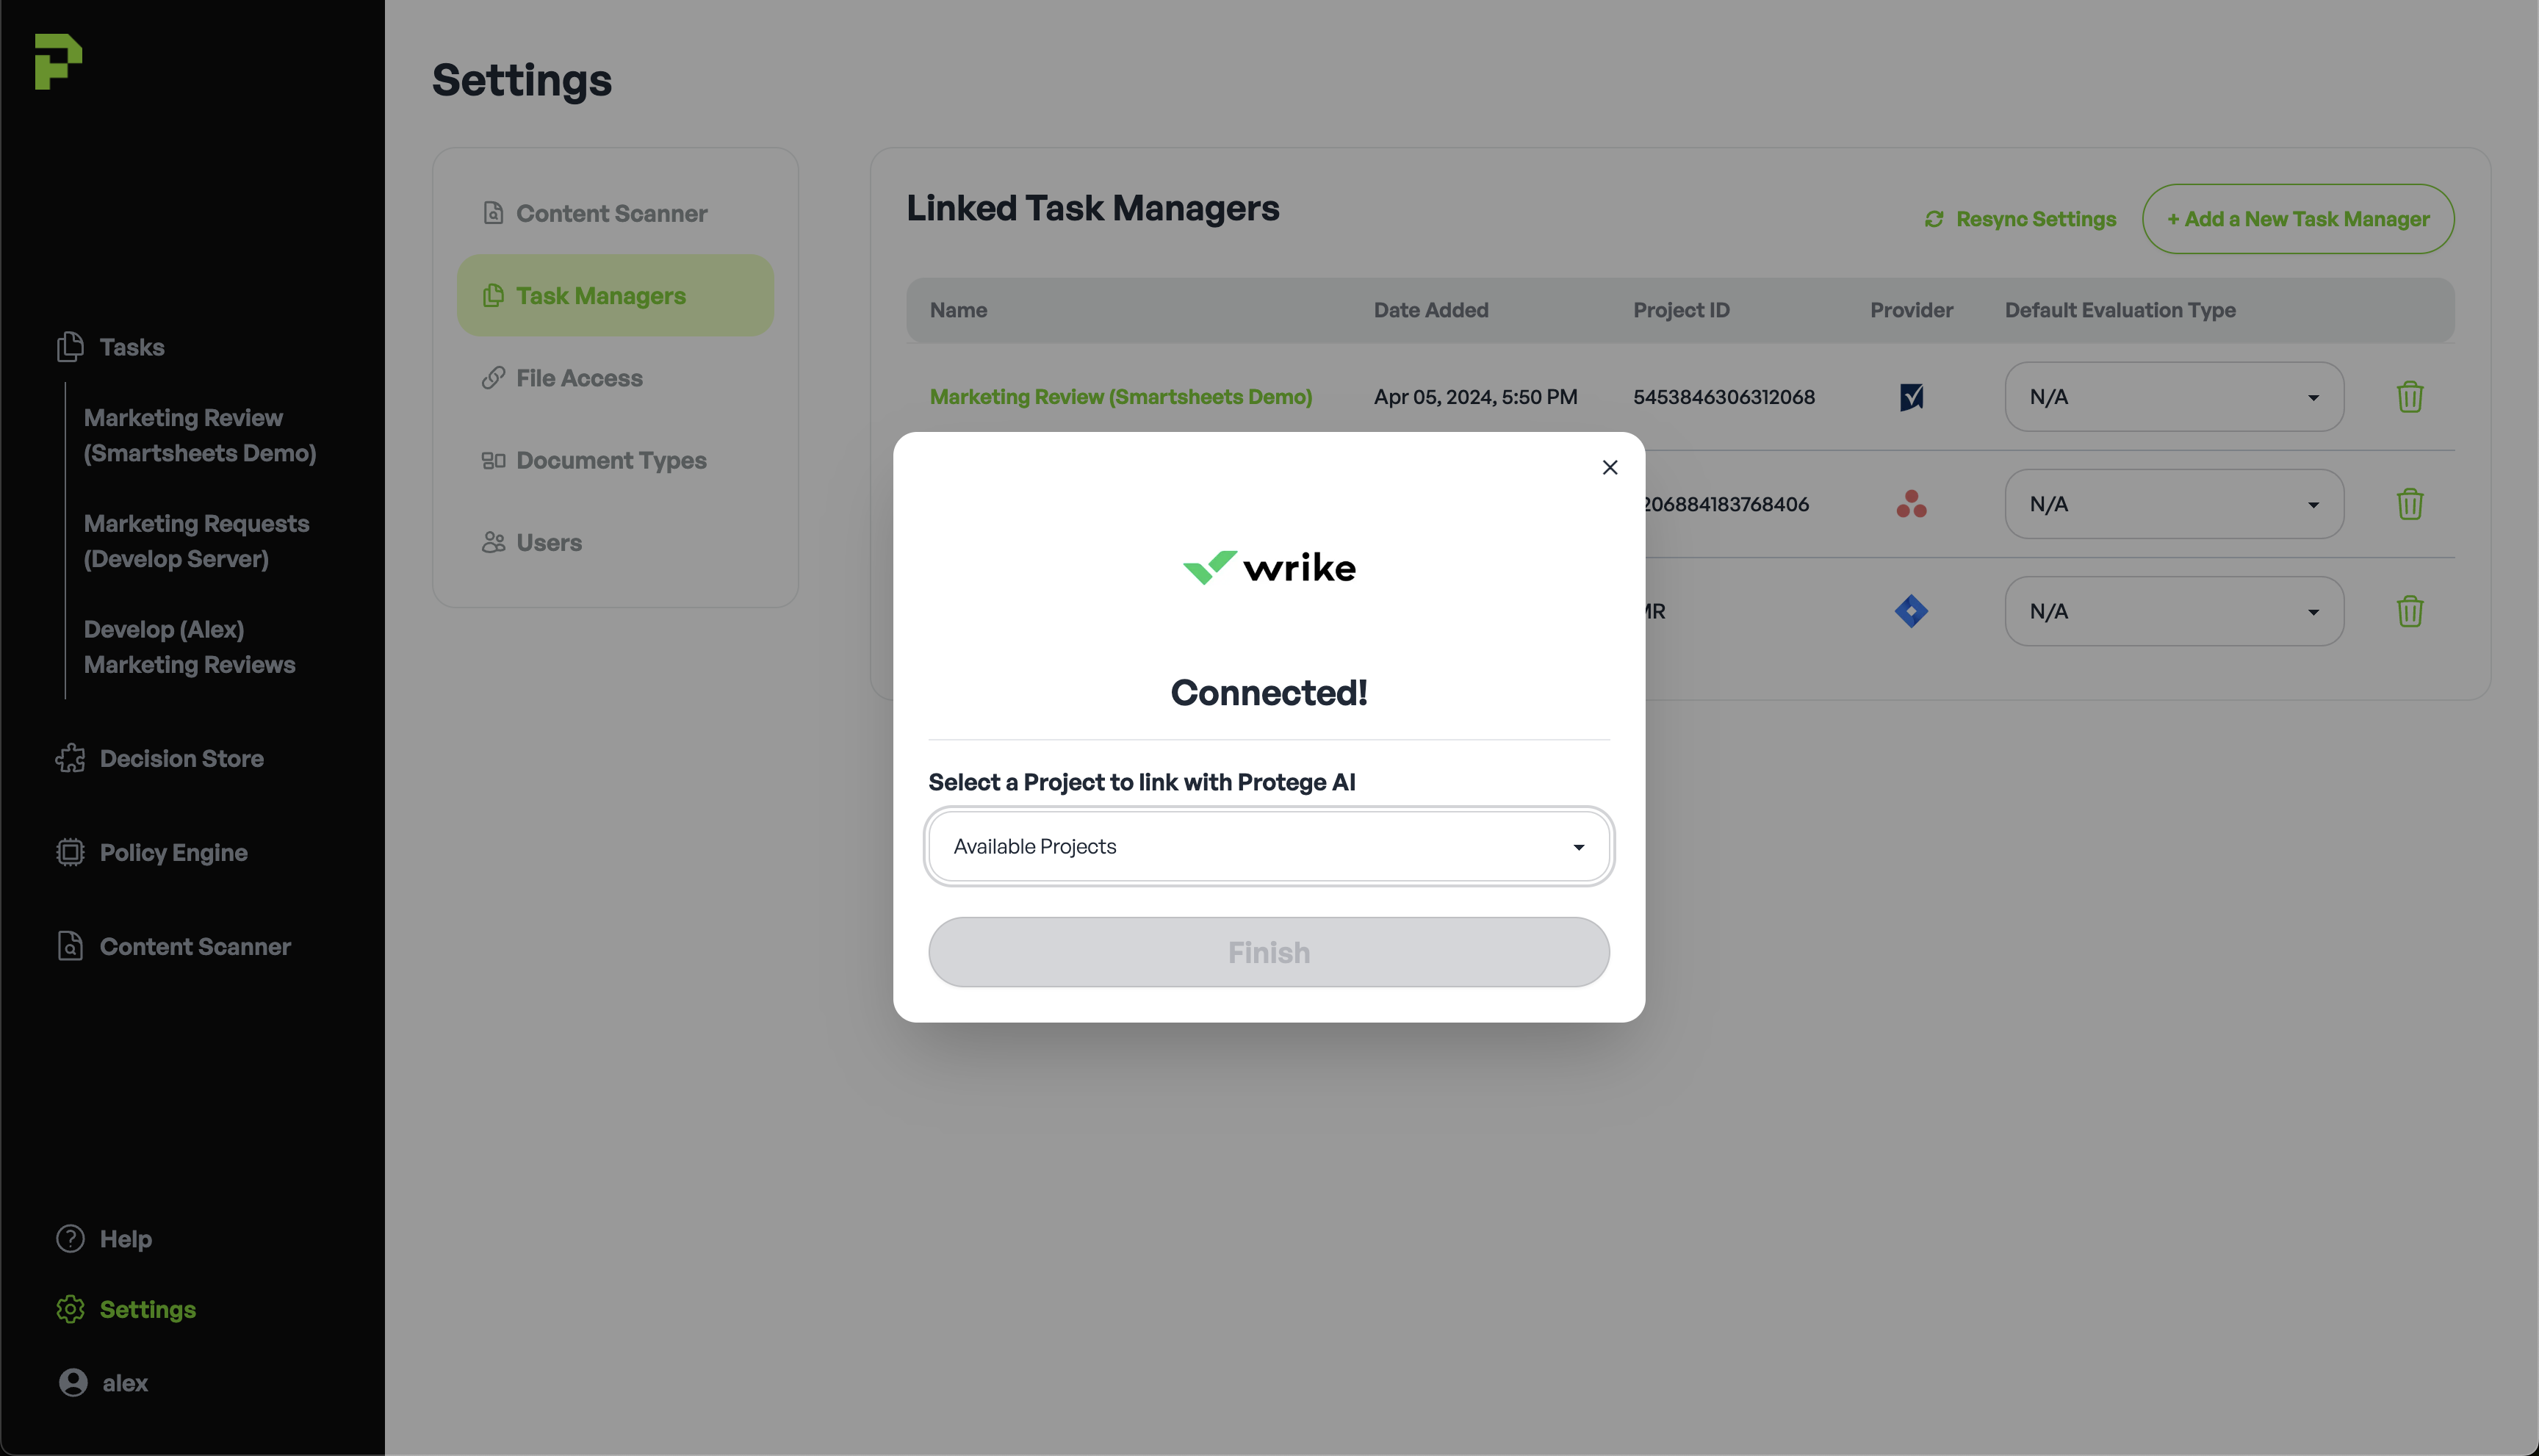Viewport: 2539px width, 1456px height.
Task: Click the trash icon in the Jira row
Action: [x=2409, y=611]
